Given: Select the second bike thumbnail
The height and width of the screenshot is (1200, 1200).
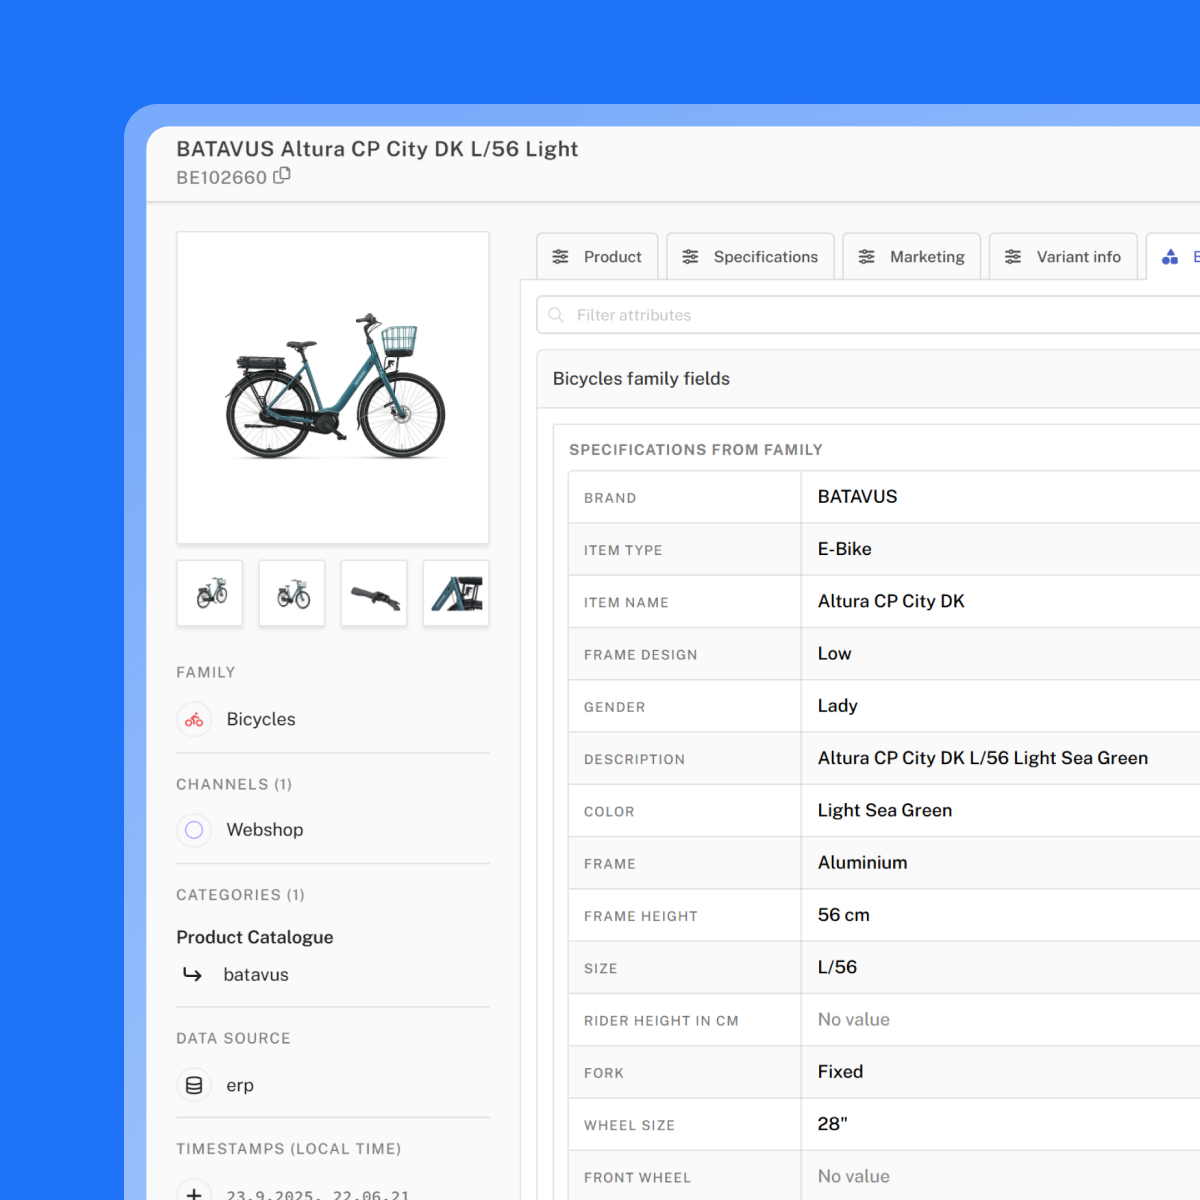Looking at the screenshot, I should [292, 594].
